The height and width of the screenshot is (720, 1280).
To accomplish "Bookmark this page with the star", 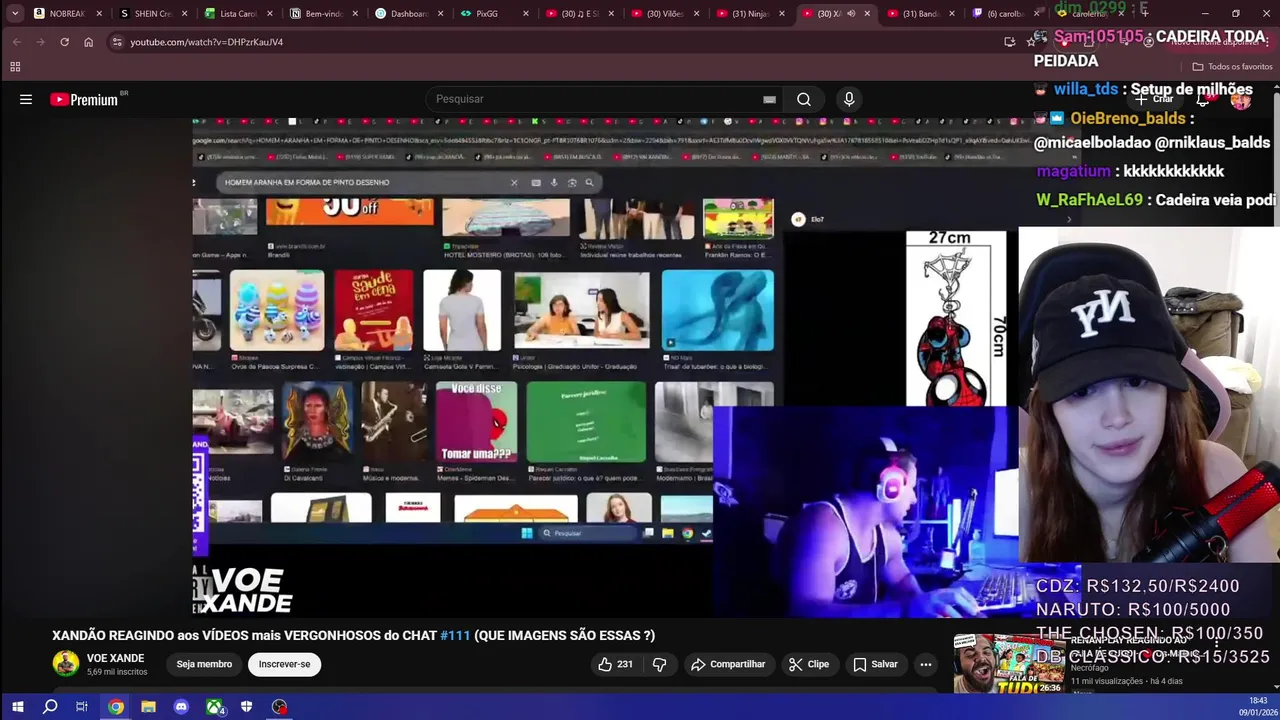I will (1033, 42).
